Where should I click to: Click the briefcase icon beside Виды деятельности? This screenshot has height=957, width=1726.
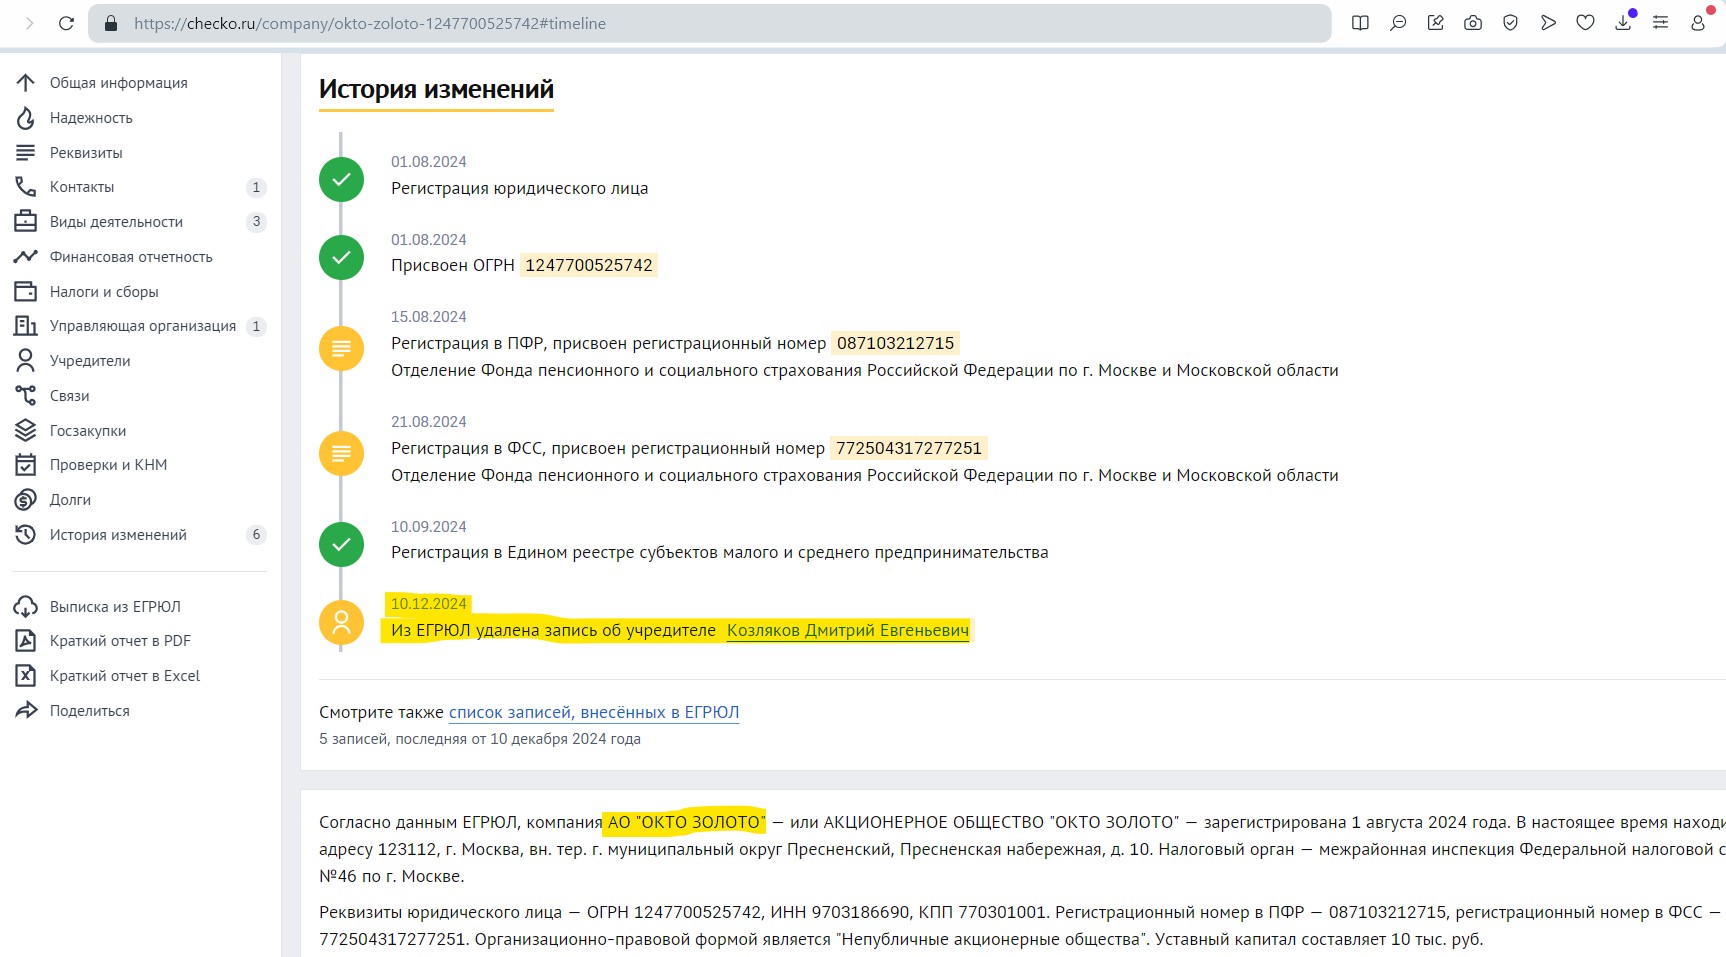pyautogui.click(x=25, y=222)
